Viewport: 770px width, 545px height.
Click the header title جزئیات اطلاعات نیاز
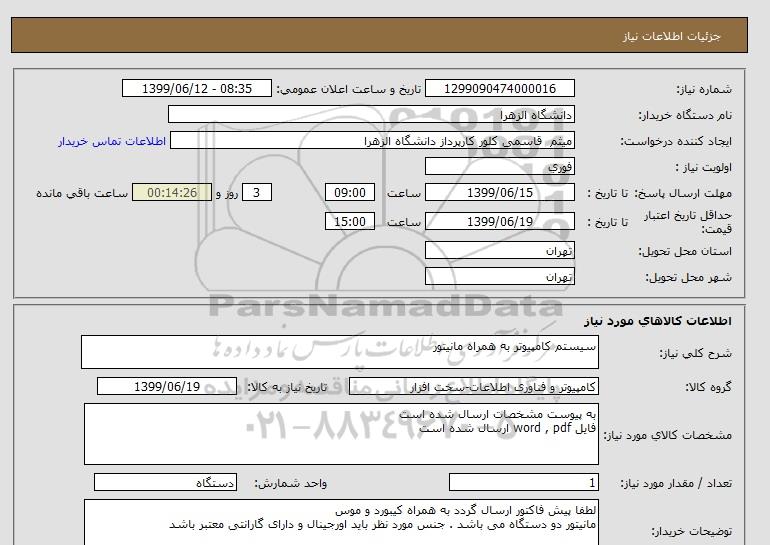672,37
